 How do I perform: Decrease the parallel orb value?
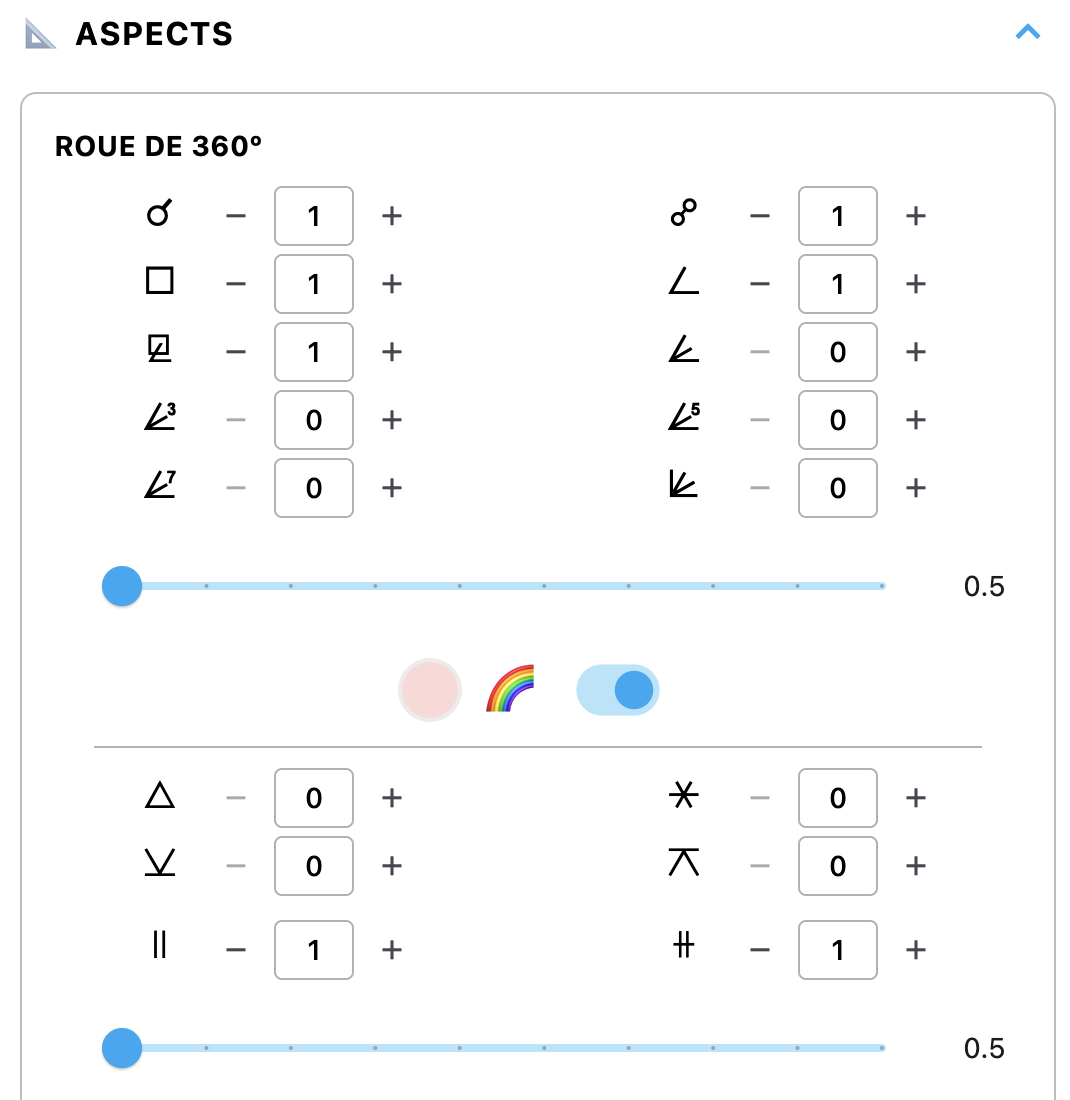[x=236, y=950]
